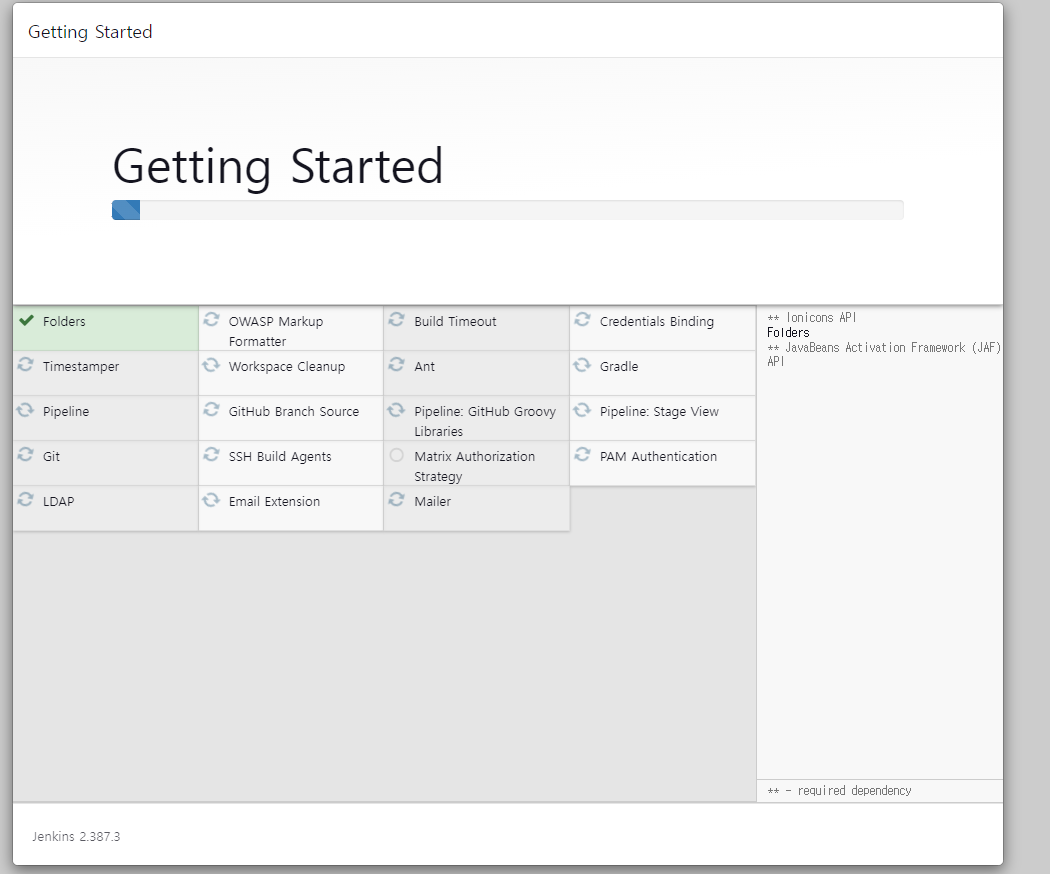Click the Credentials Binding plugin label
Image resolution: width=1050 pixels, height=874 pixels.
click(657, 321)
